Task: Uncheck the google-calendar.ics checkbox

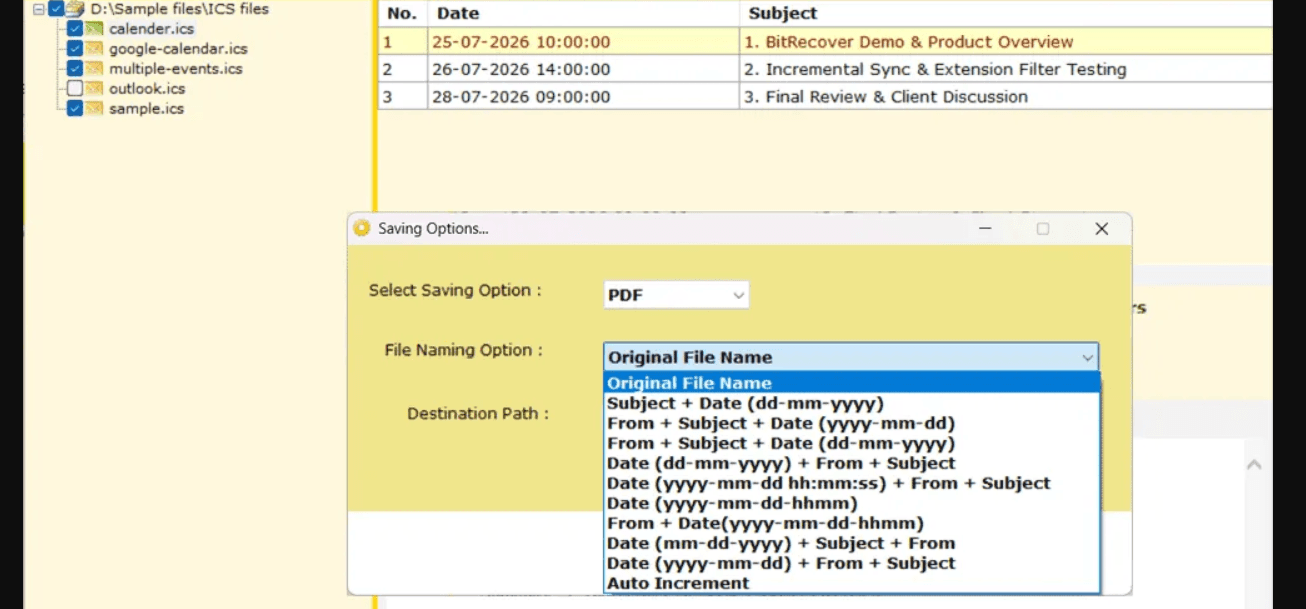Action: (x=75, y=49)
